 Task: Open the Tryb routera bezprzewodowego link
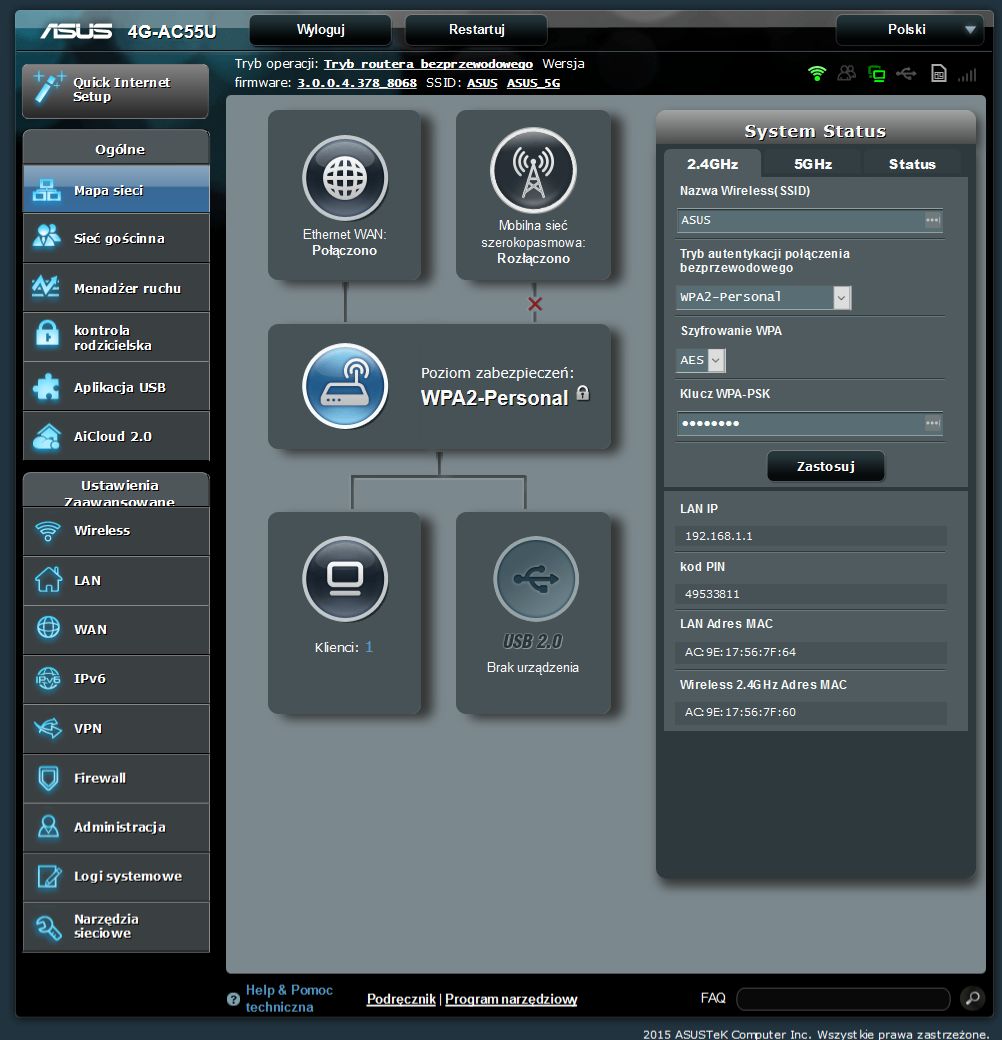(428, 64)
